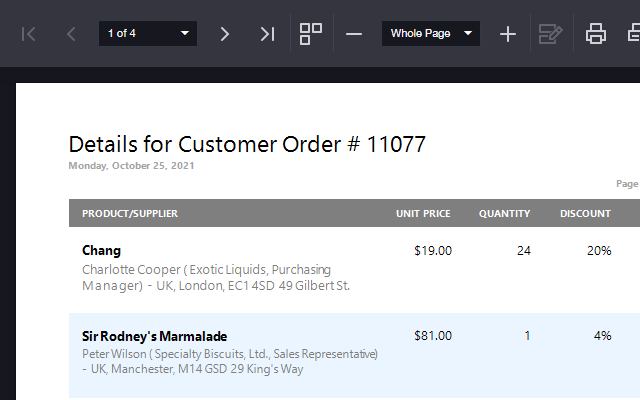Click the $81.00 unit price cell
Screen dimensions: 640x400
click(433, 336)
